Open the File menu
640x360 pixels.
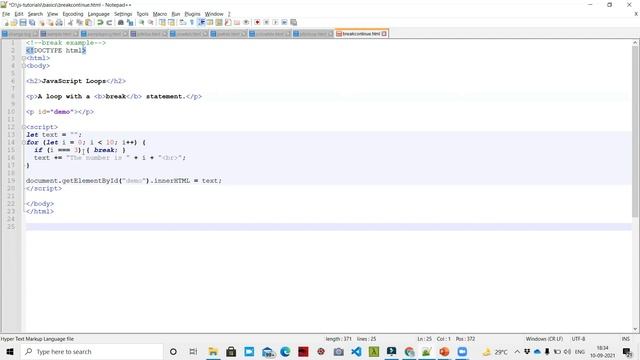[x=6, y=14]
